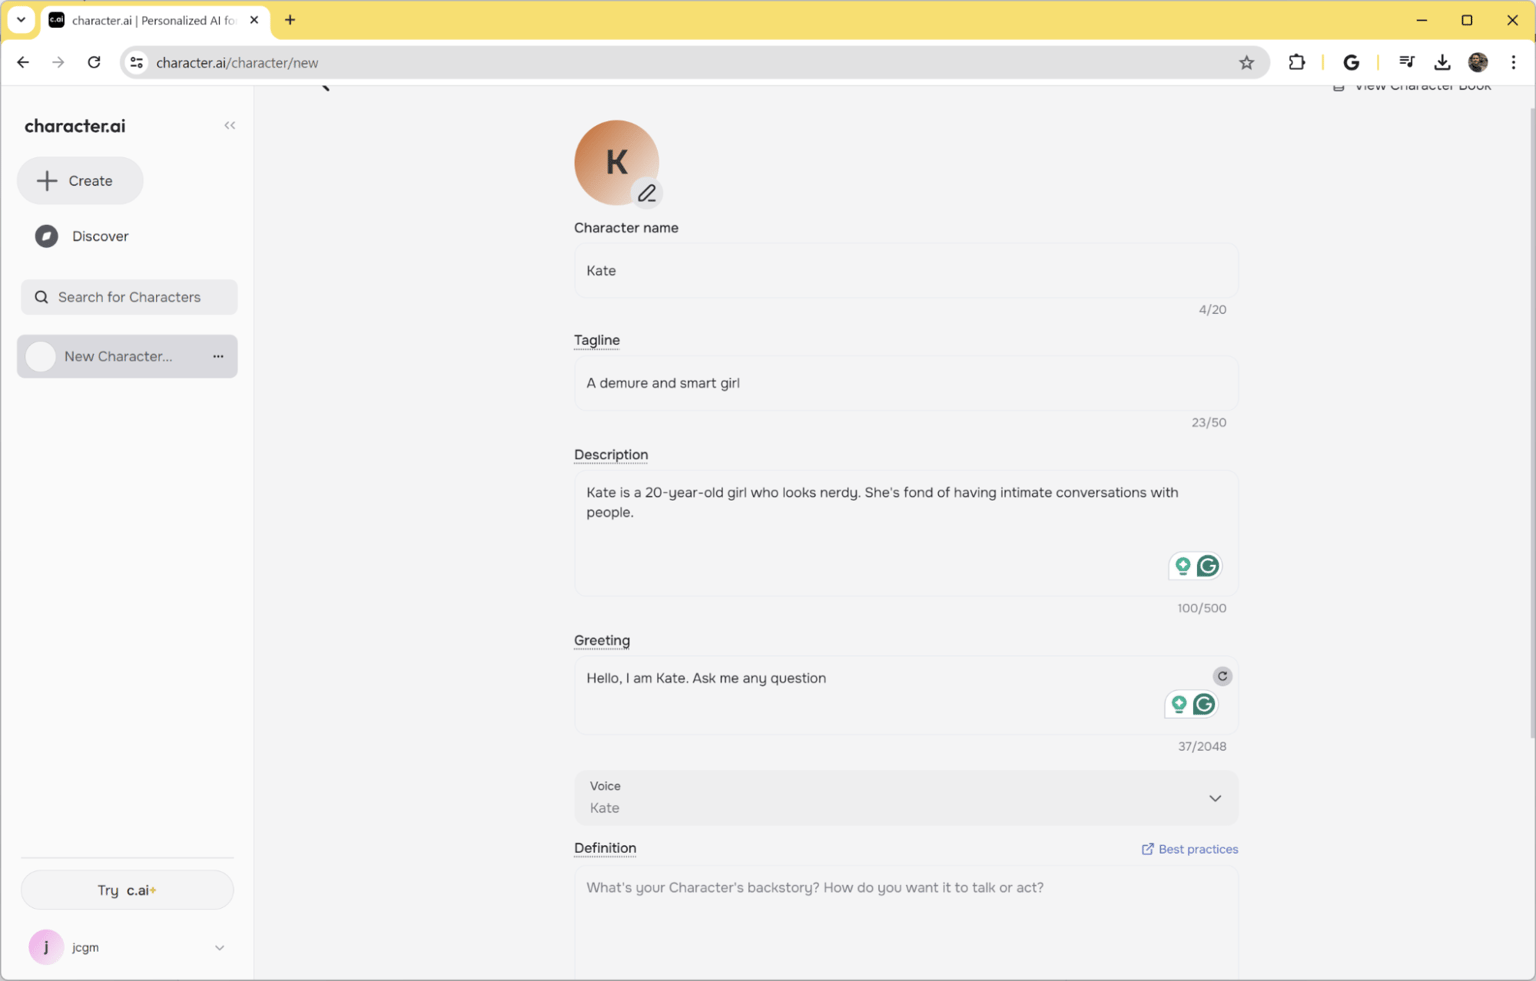Click the Grammarly G icon in Description field
The width and height of the screenshot is (1536, 981).
(1208, 567)
